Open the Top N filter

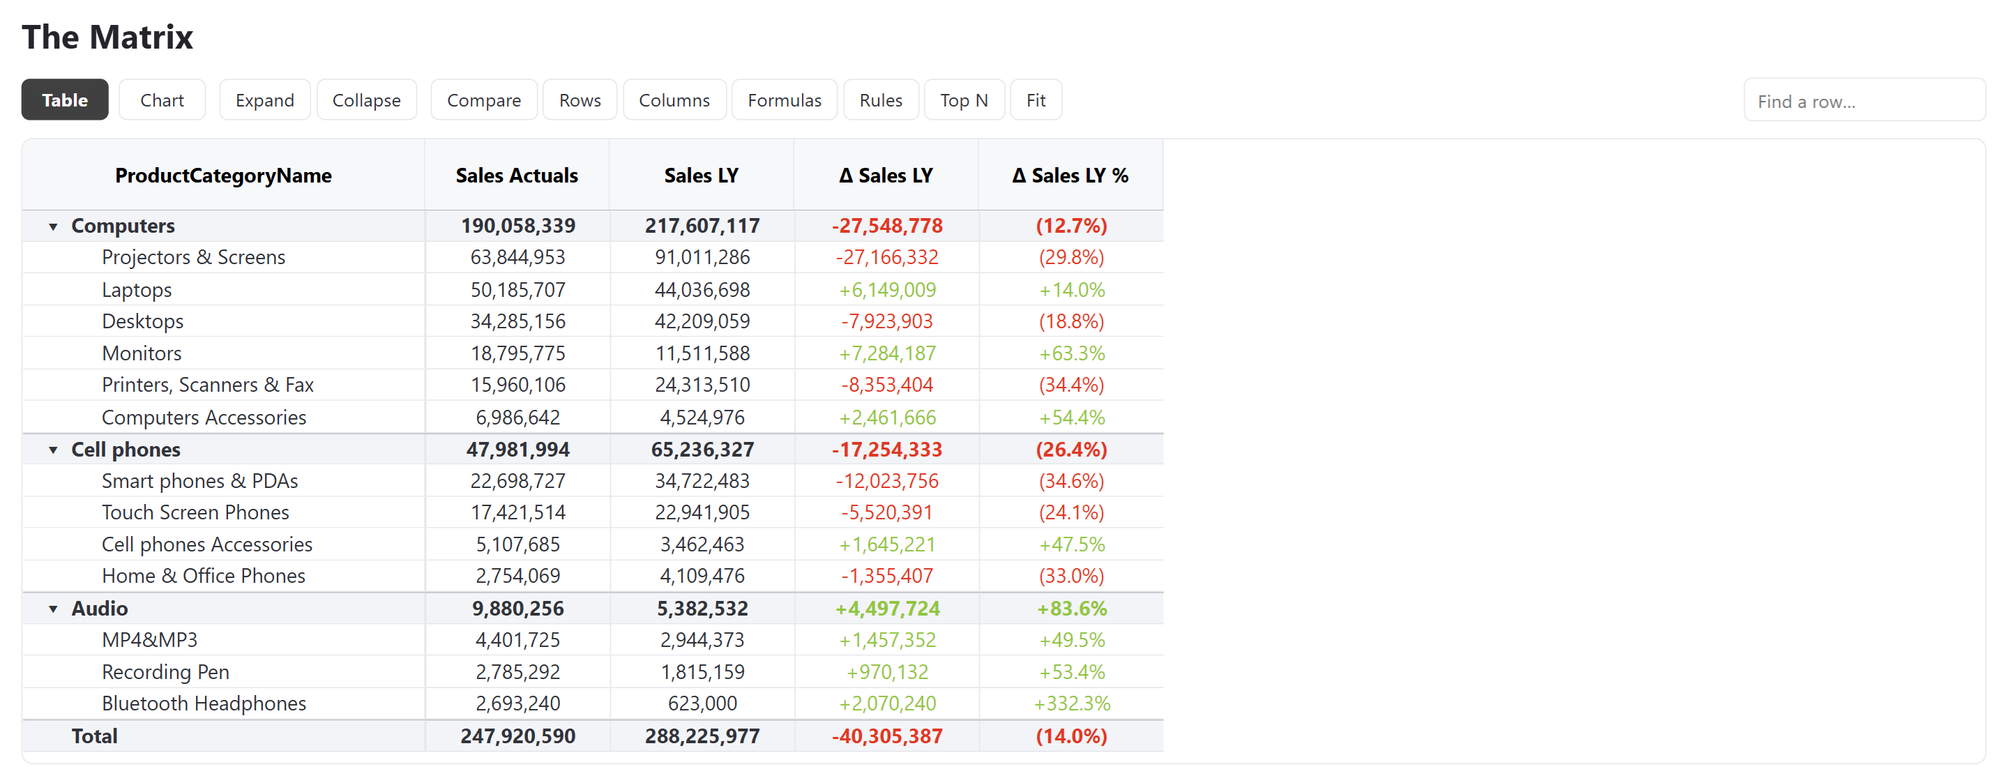[x=964, y=100]
